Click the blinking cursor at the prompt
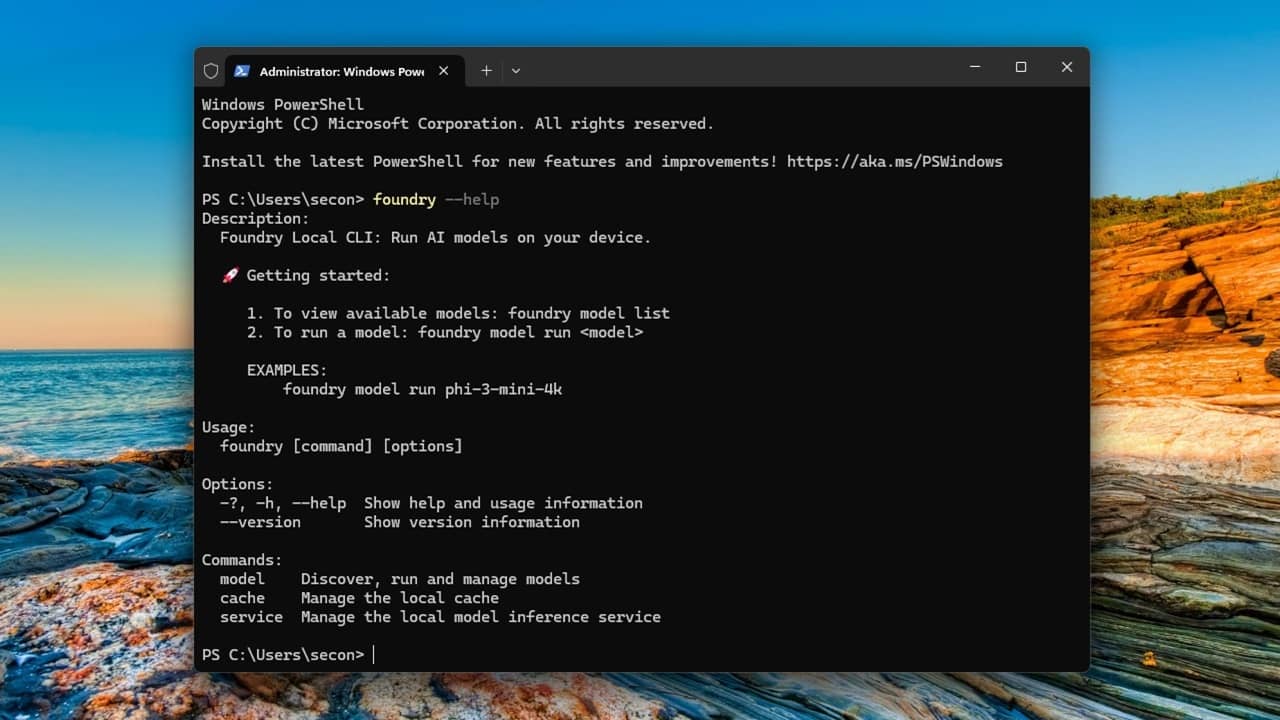1280x720 pixels. tap(374, 654)
